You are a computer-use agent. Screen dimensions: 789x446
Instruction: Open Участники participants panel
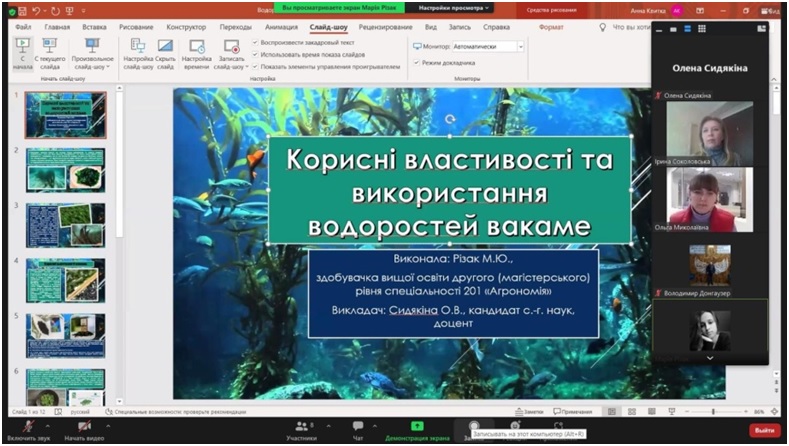pos(301,431)
